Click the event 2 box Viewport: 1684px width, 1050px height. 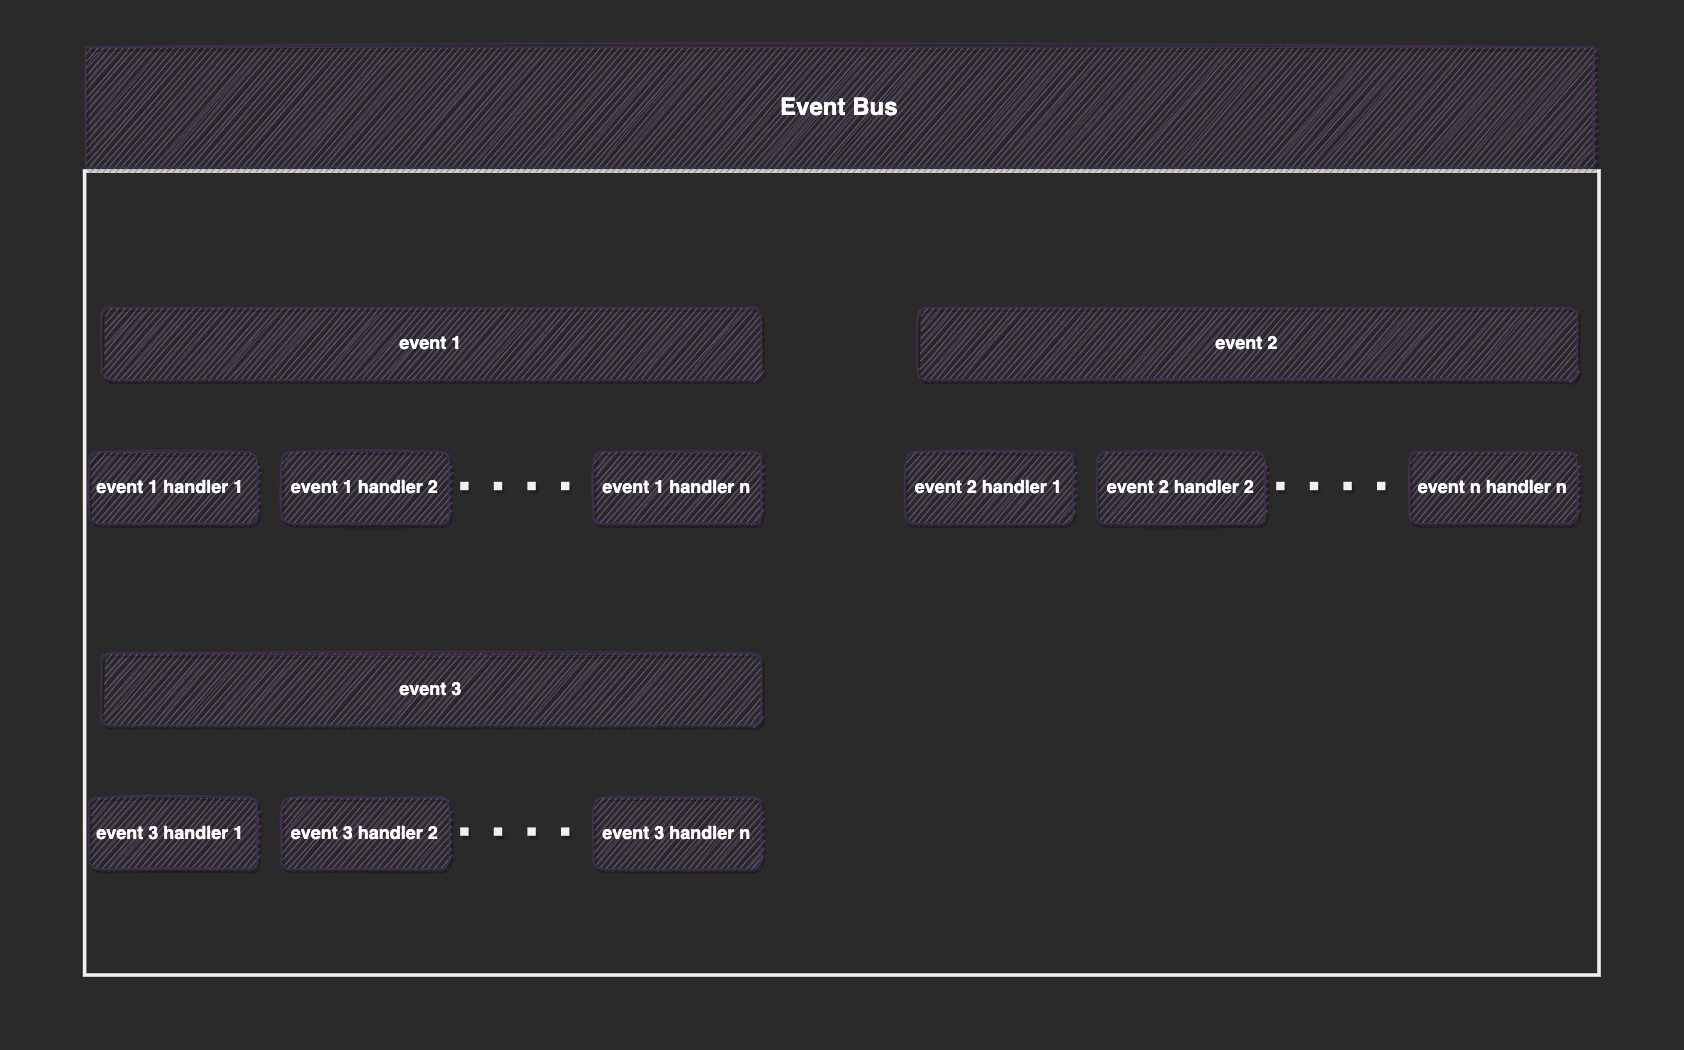tap(1246, 343)
